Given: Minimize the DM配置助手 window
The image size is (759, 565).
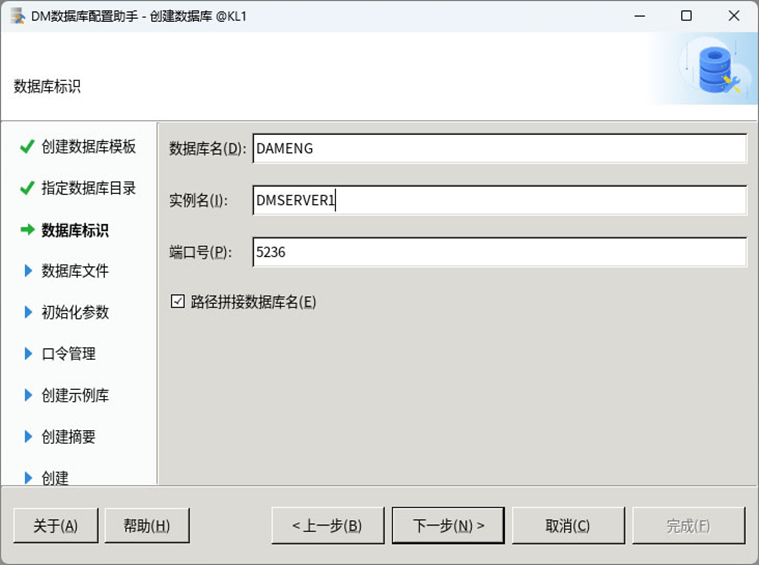Looking at the screenshot, I should 640,16.
